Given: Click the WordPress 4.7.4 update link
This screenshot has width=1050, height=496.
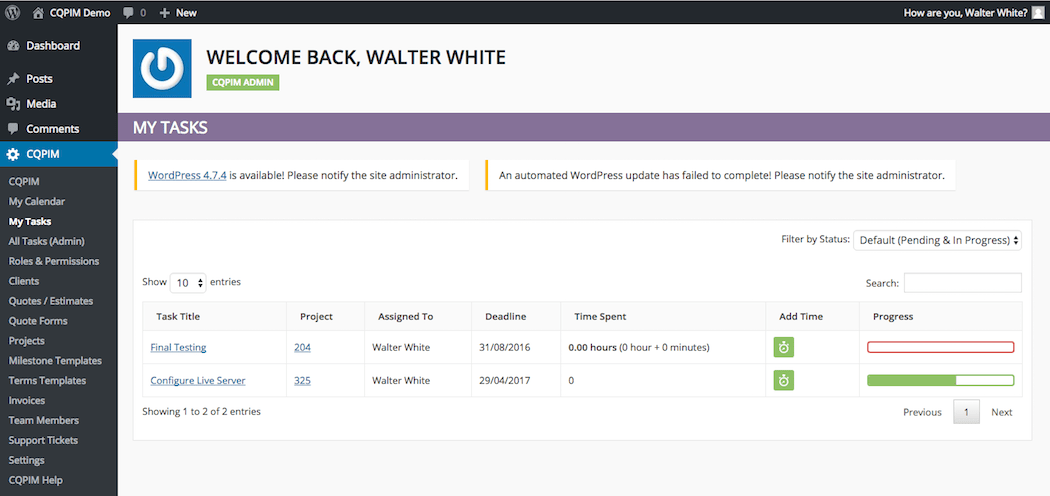Looking at the screenshot, I should (187, 175).
